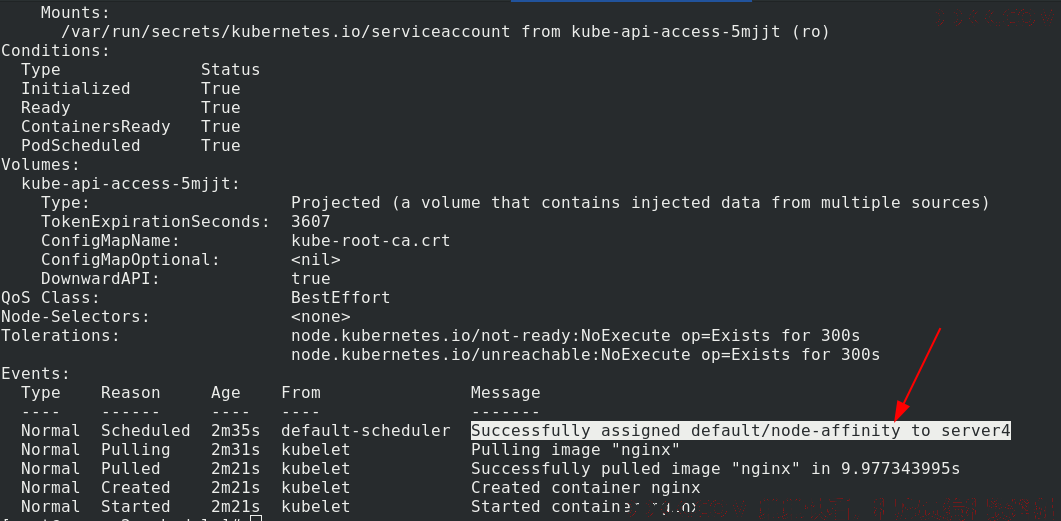Click the red arrow annotation tip
The height and width of the screenshot is (521, 1061).
[898, 417]
